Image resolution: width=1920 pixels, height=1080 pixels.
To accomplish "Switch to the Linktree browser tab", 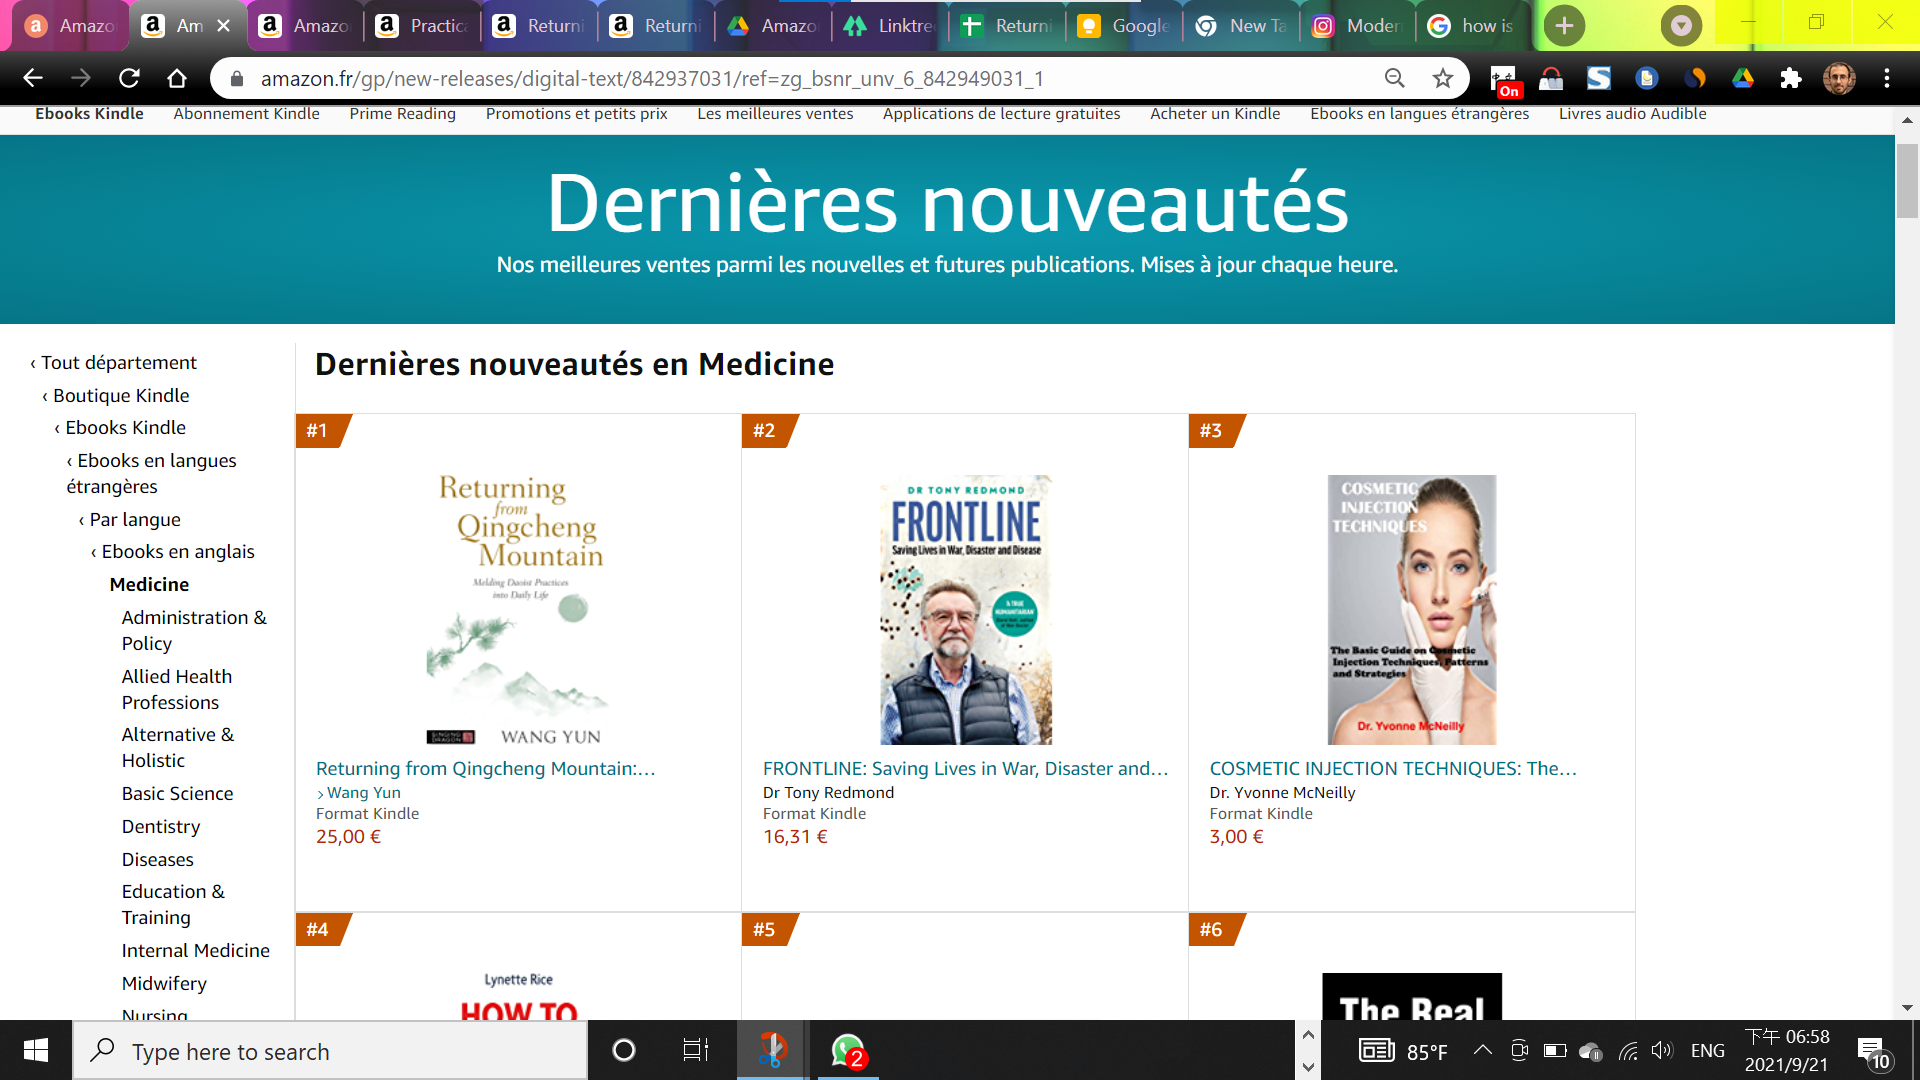I will [x=890, y=26].
